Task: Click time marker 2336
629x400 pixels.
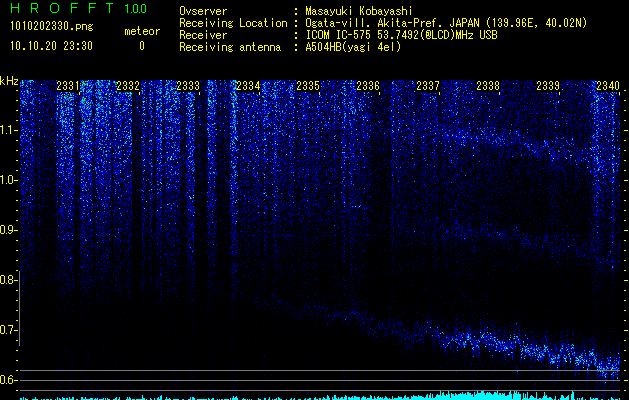Action: pyautogui.click(x=368, y=86)
